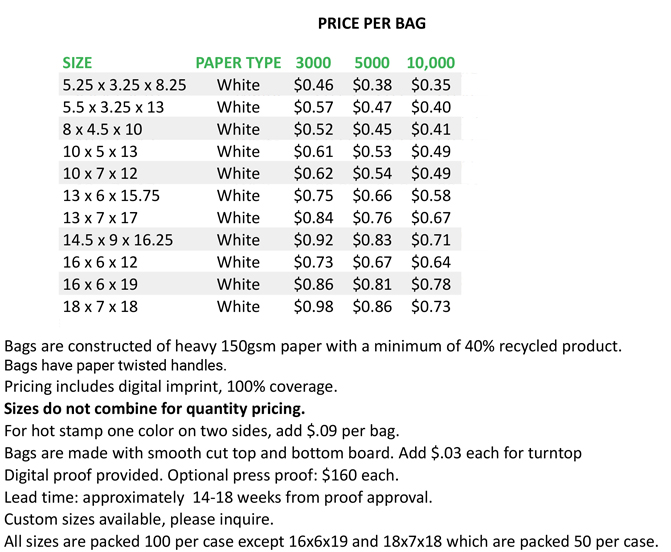Select the SIZE column header

click(x=77, y=63)
